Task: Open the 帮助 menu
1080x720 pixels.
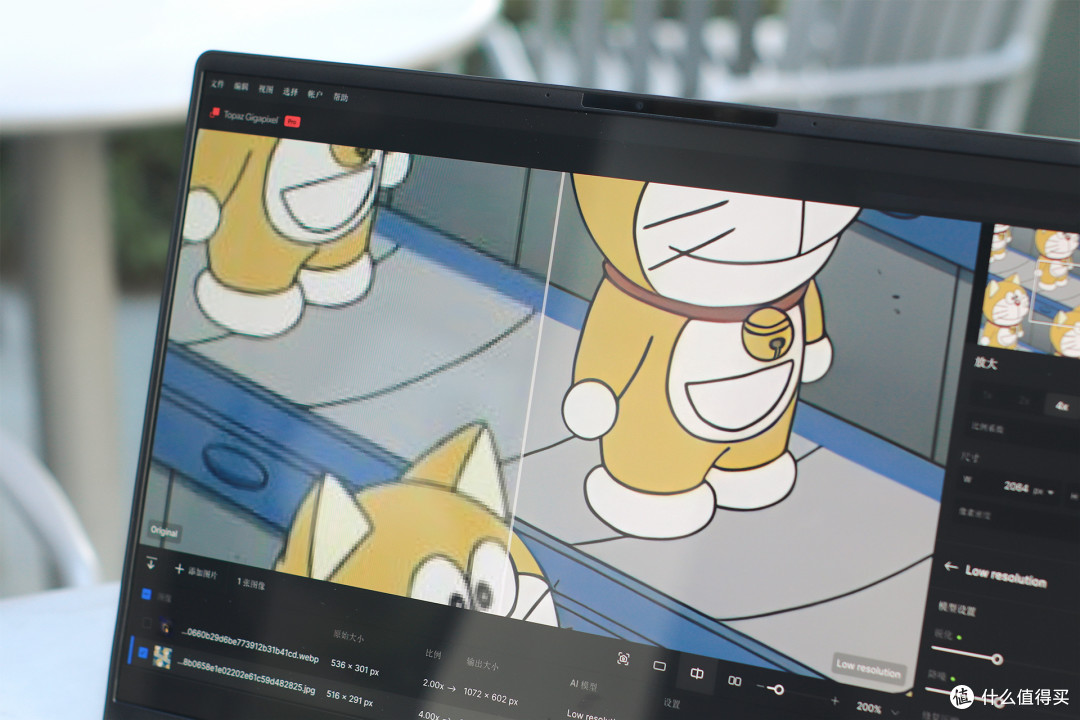Action: tap(341, 97)
